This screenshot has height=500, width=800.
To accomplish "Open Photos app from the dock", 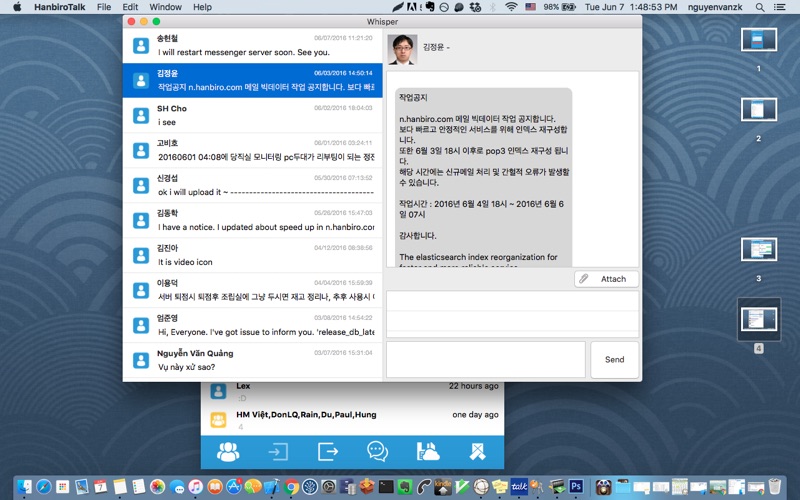I will [x=157, y=487].
